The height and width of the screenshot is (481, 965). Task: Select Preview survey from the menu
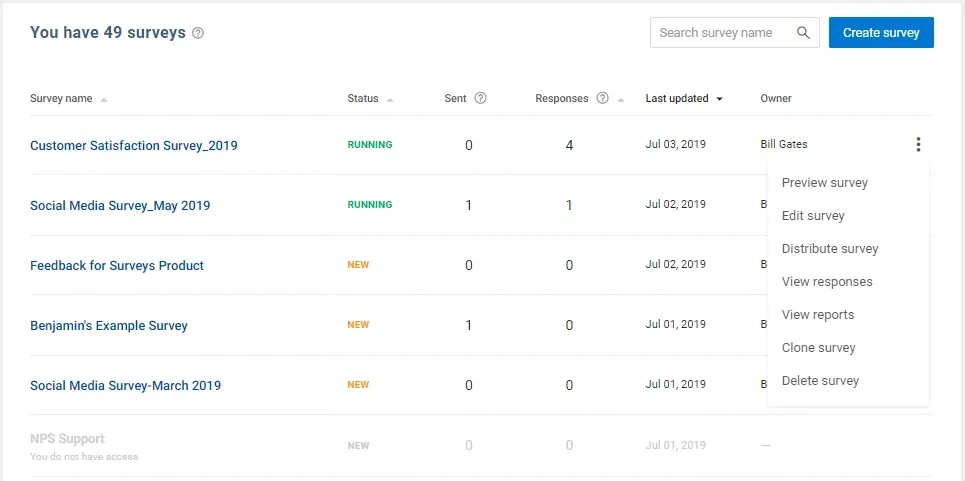(x=825, y=183)
